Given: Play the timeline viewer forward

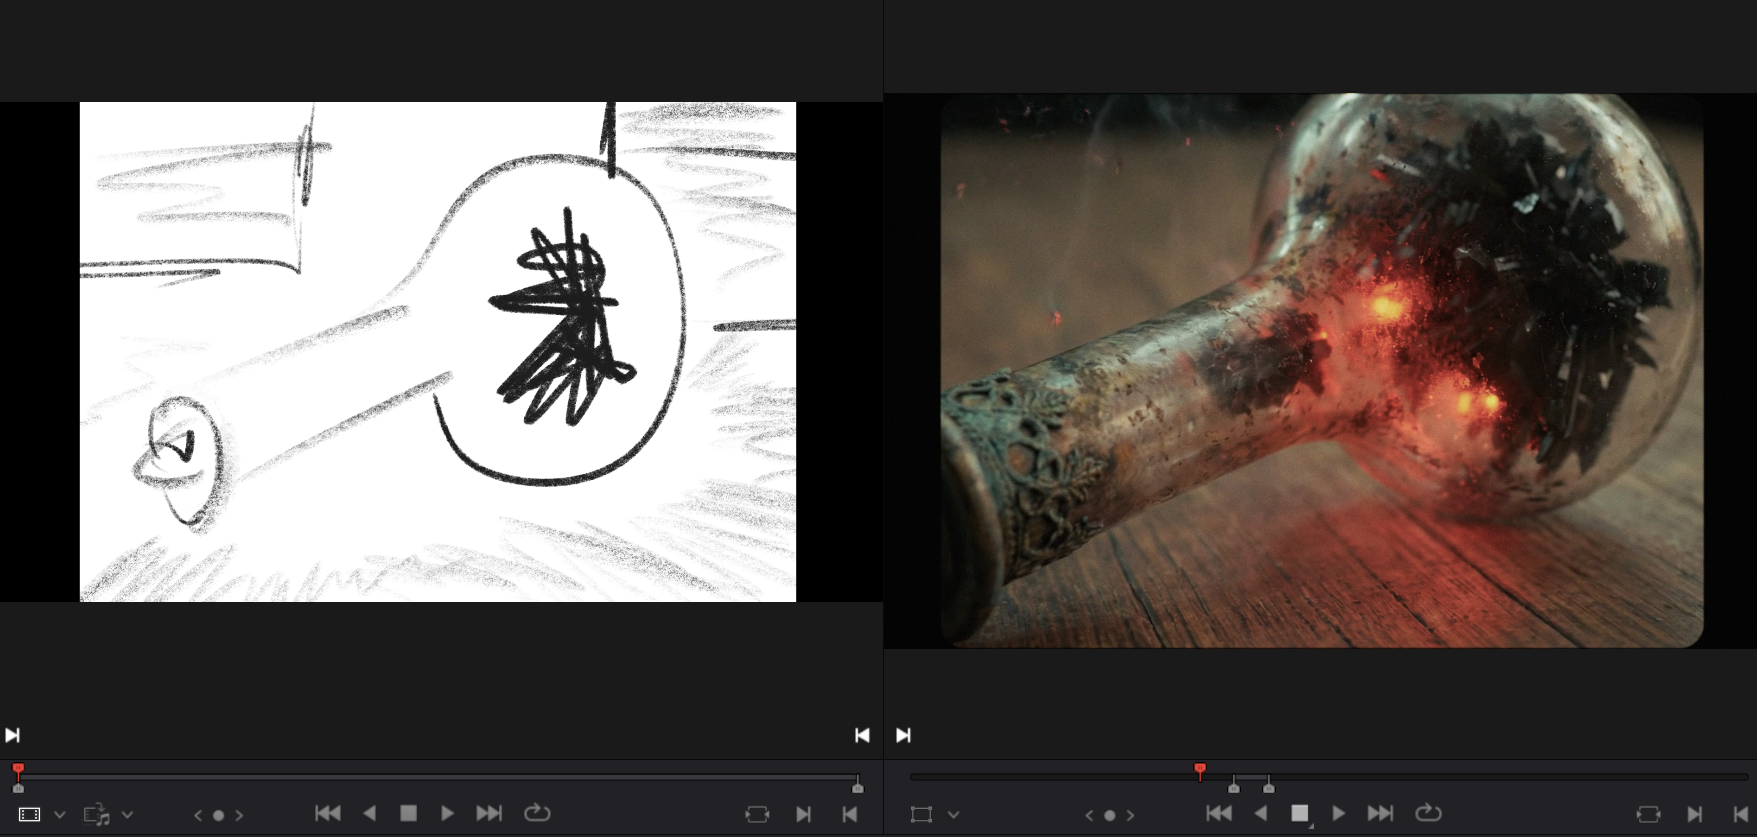Looking at the screenshot, I should 1339,814.
